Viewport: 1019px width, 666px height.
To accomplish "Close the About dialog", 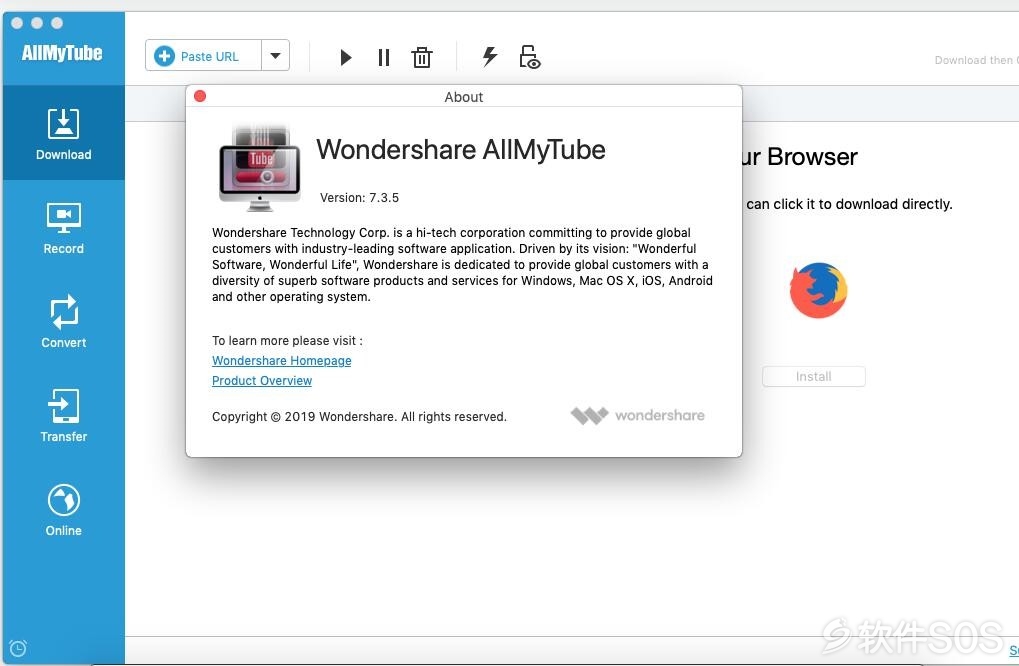I will pos(200,96).
